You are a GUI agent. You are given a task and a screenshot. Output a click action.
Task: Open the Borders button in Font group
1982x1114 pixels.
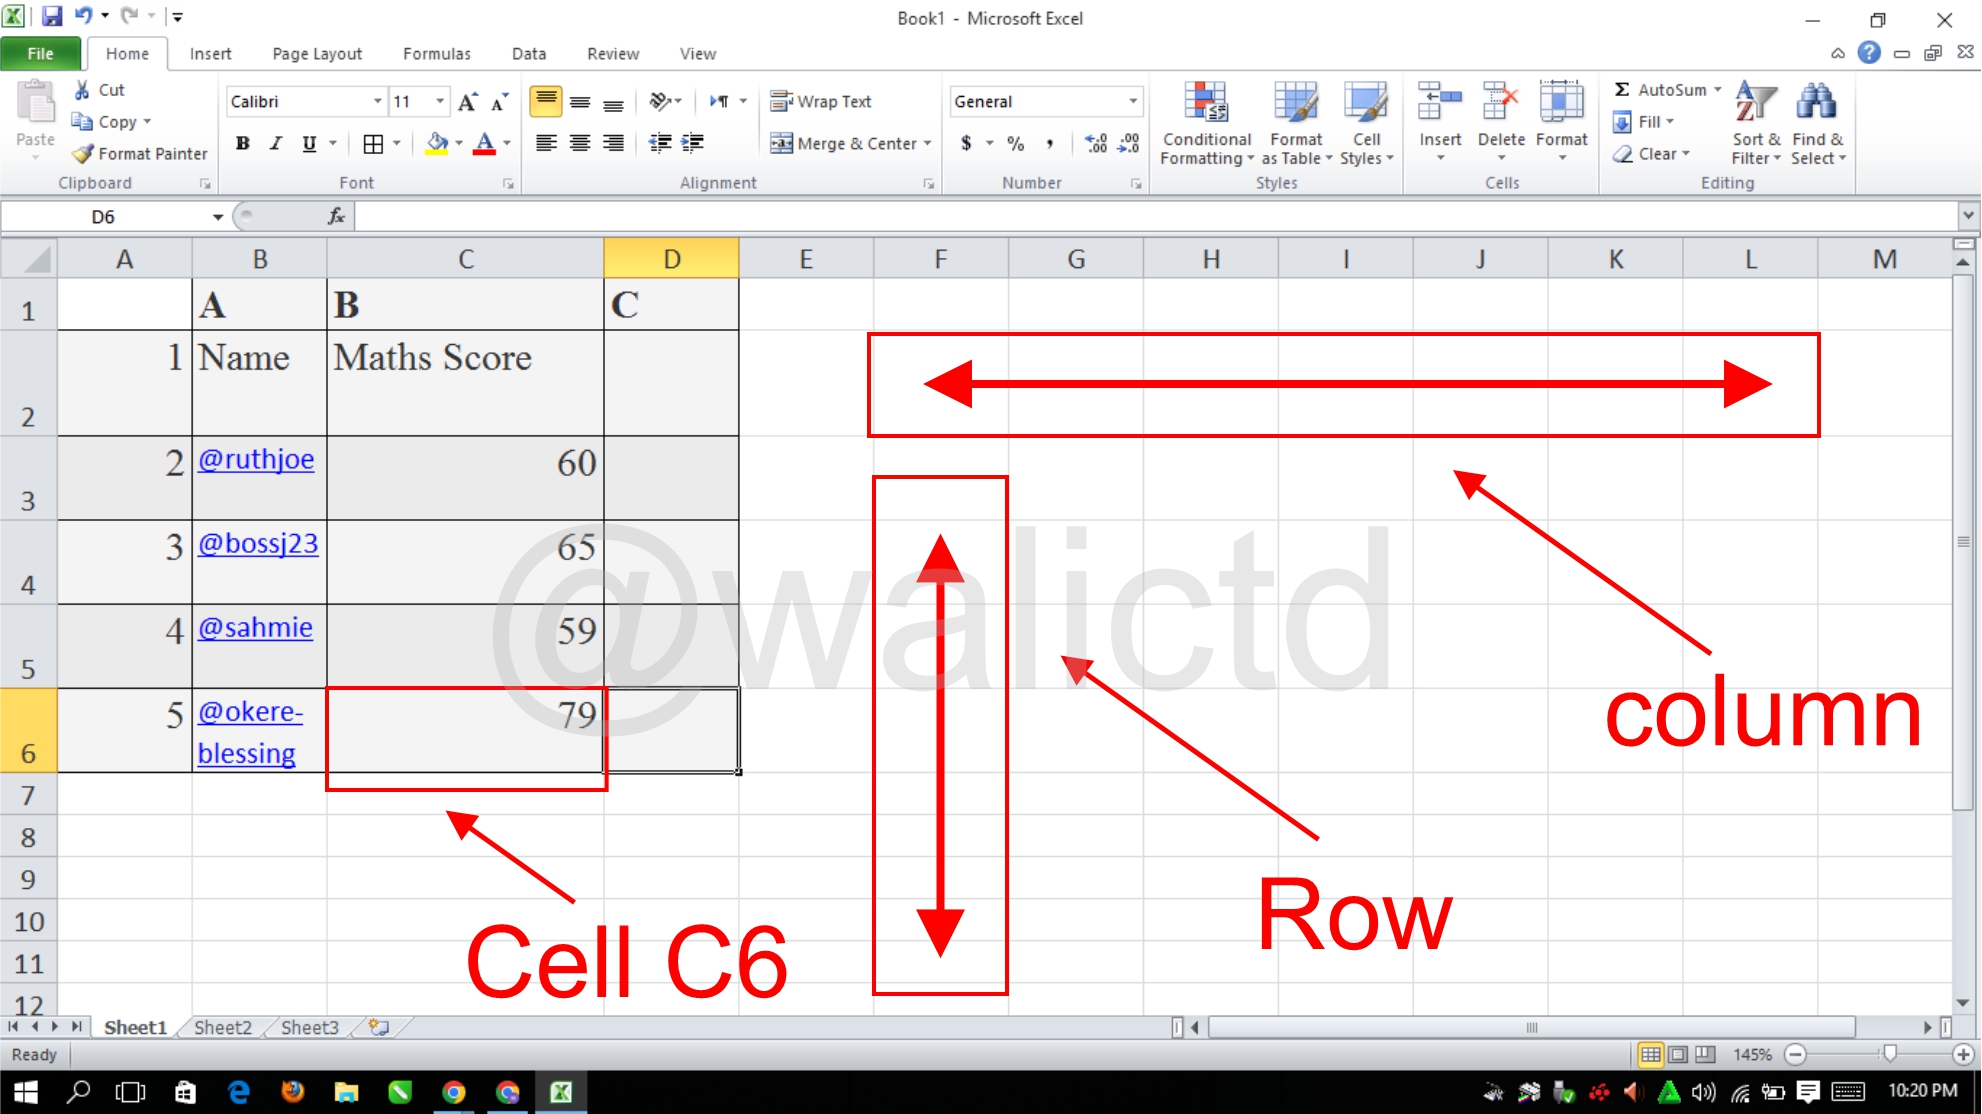tap(373, 144)
